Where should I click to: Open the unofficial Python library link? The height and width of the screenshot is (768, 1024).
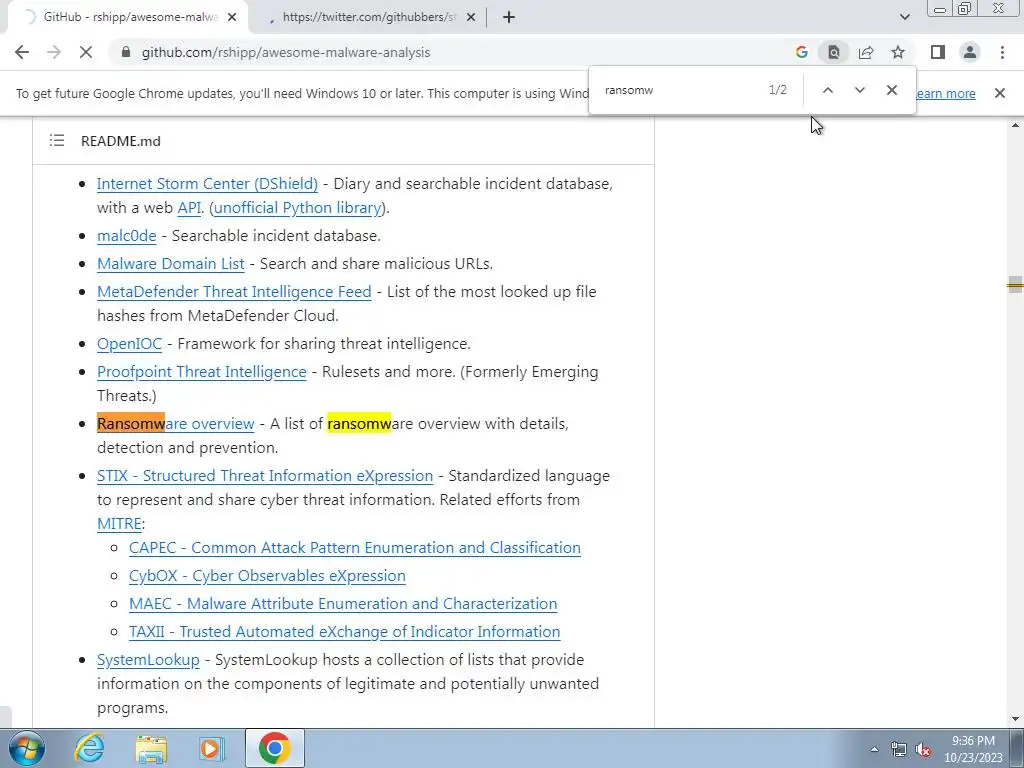point(298,208)
